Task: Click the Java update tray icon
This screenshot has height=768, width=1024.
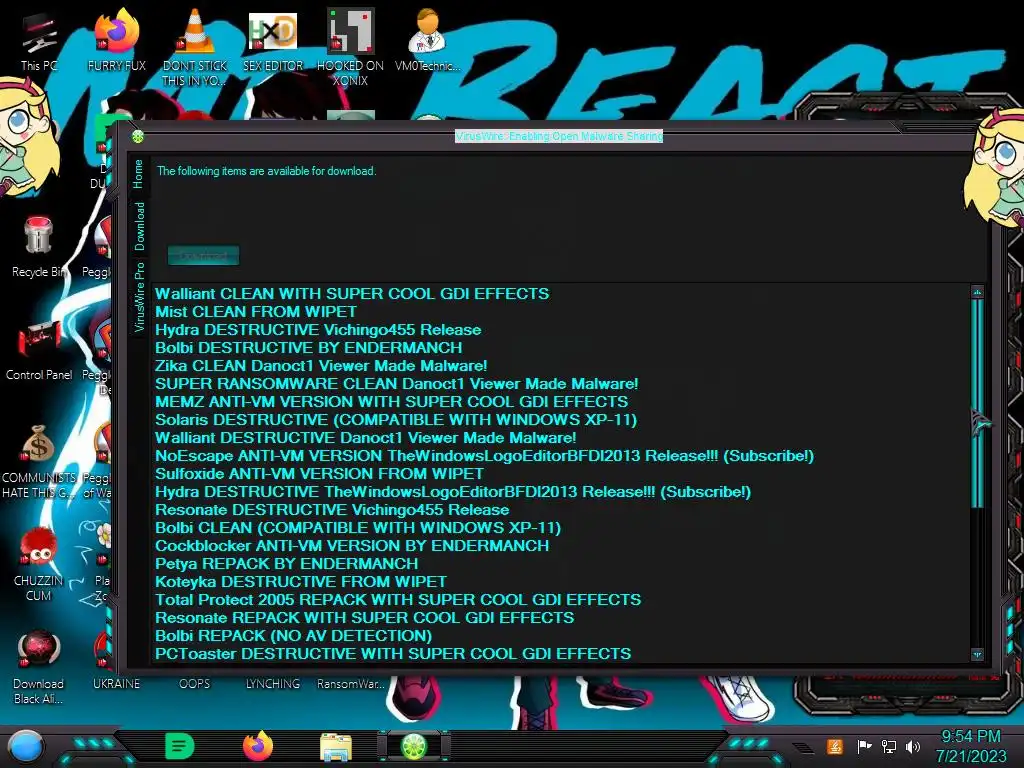Action: tap(835, 746)
